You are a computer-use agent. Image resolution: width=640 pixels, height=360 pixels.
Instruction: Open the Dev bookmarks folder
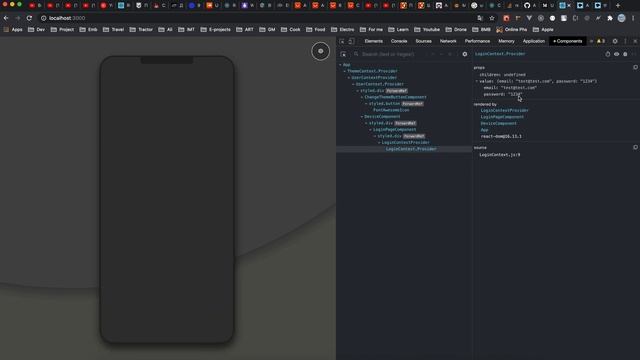click(x=36, y=29)
